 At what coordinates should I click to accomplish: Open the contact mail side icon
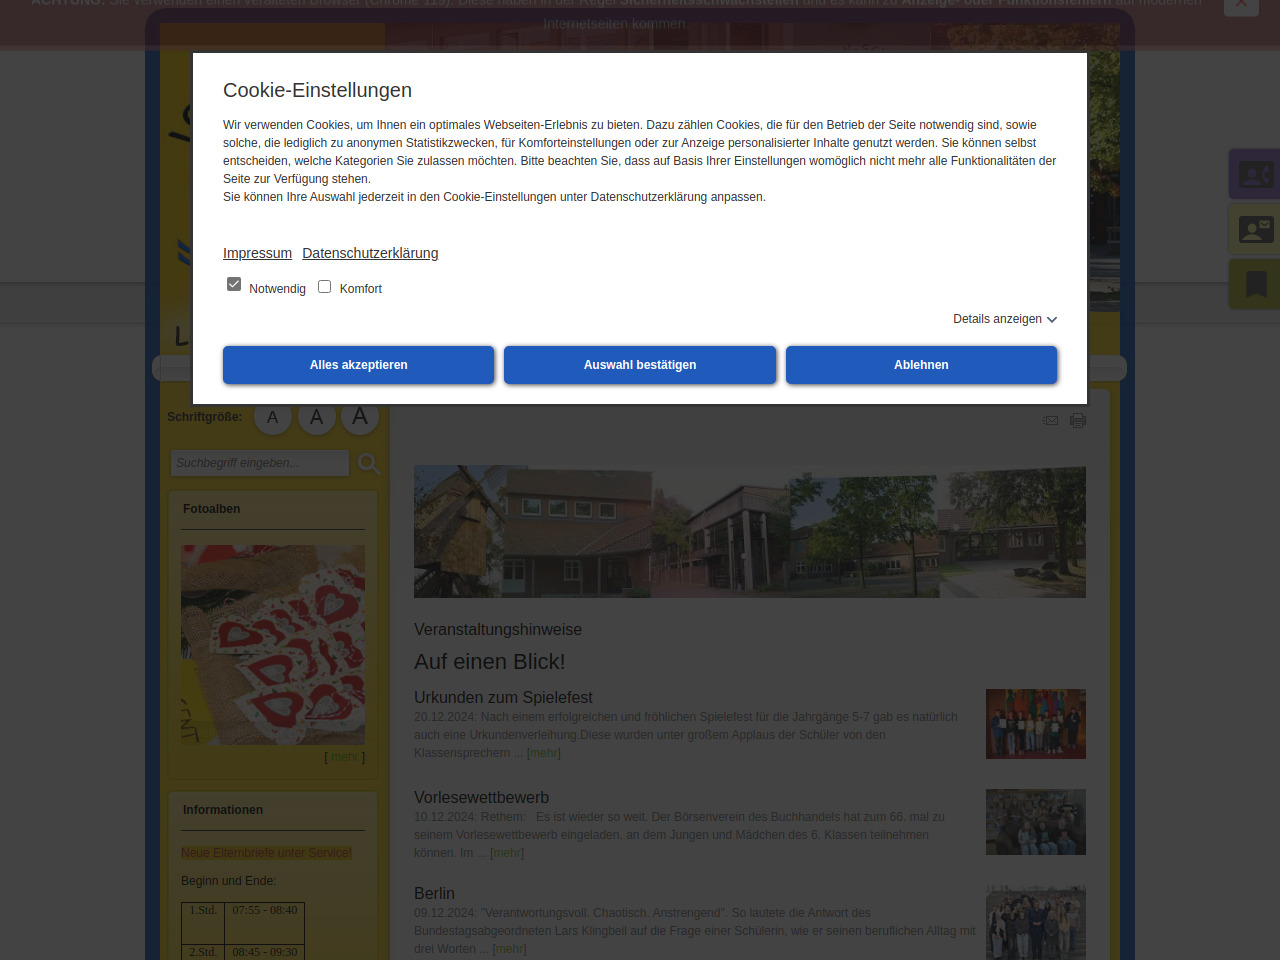pyautogui.click(x=1255, y=229)
